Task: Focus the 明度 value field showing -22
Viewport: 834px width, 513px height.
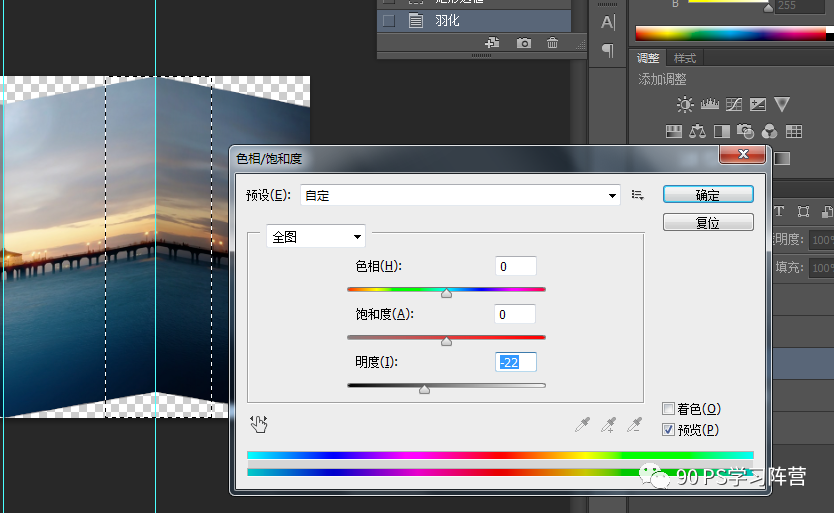Action: (515, 362)
